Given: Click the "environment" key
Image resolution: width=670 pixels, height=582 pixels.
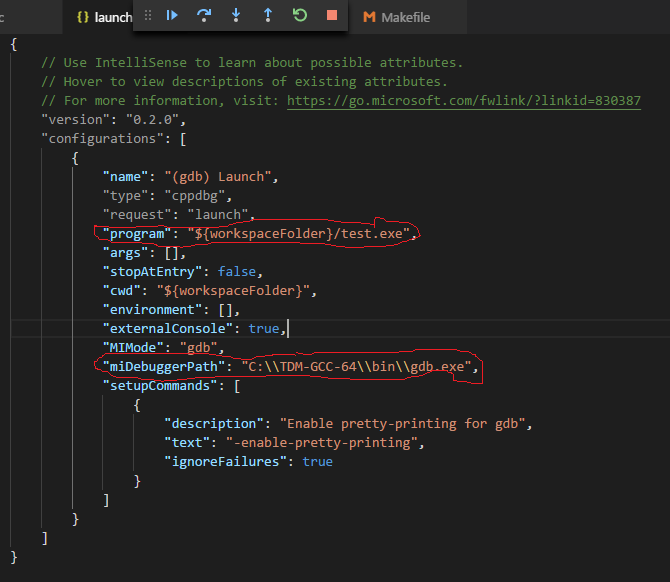Looking at the screenshot, I should (x=152, y=310).
